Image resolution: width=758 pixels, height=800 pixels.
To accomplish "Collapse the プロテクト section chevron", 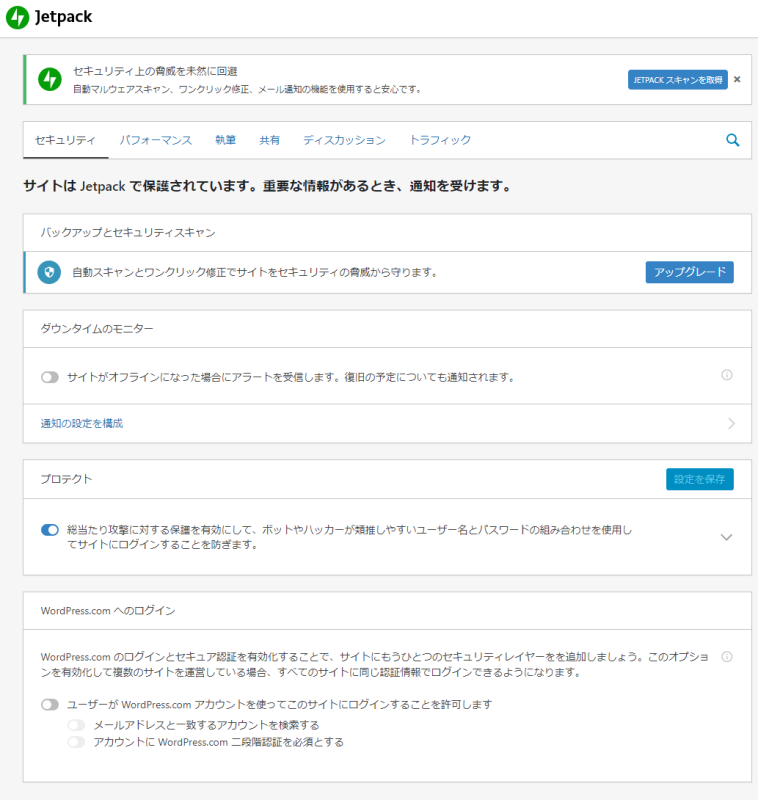I will tap(727, 537).
